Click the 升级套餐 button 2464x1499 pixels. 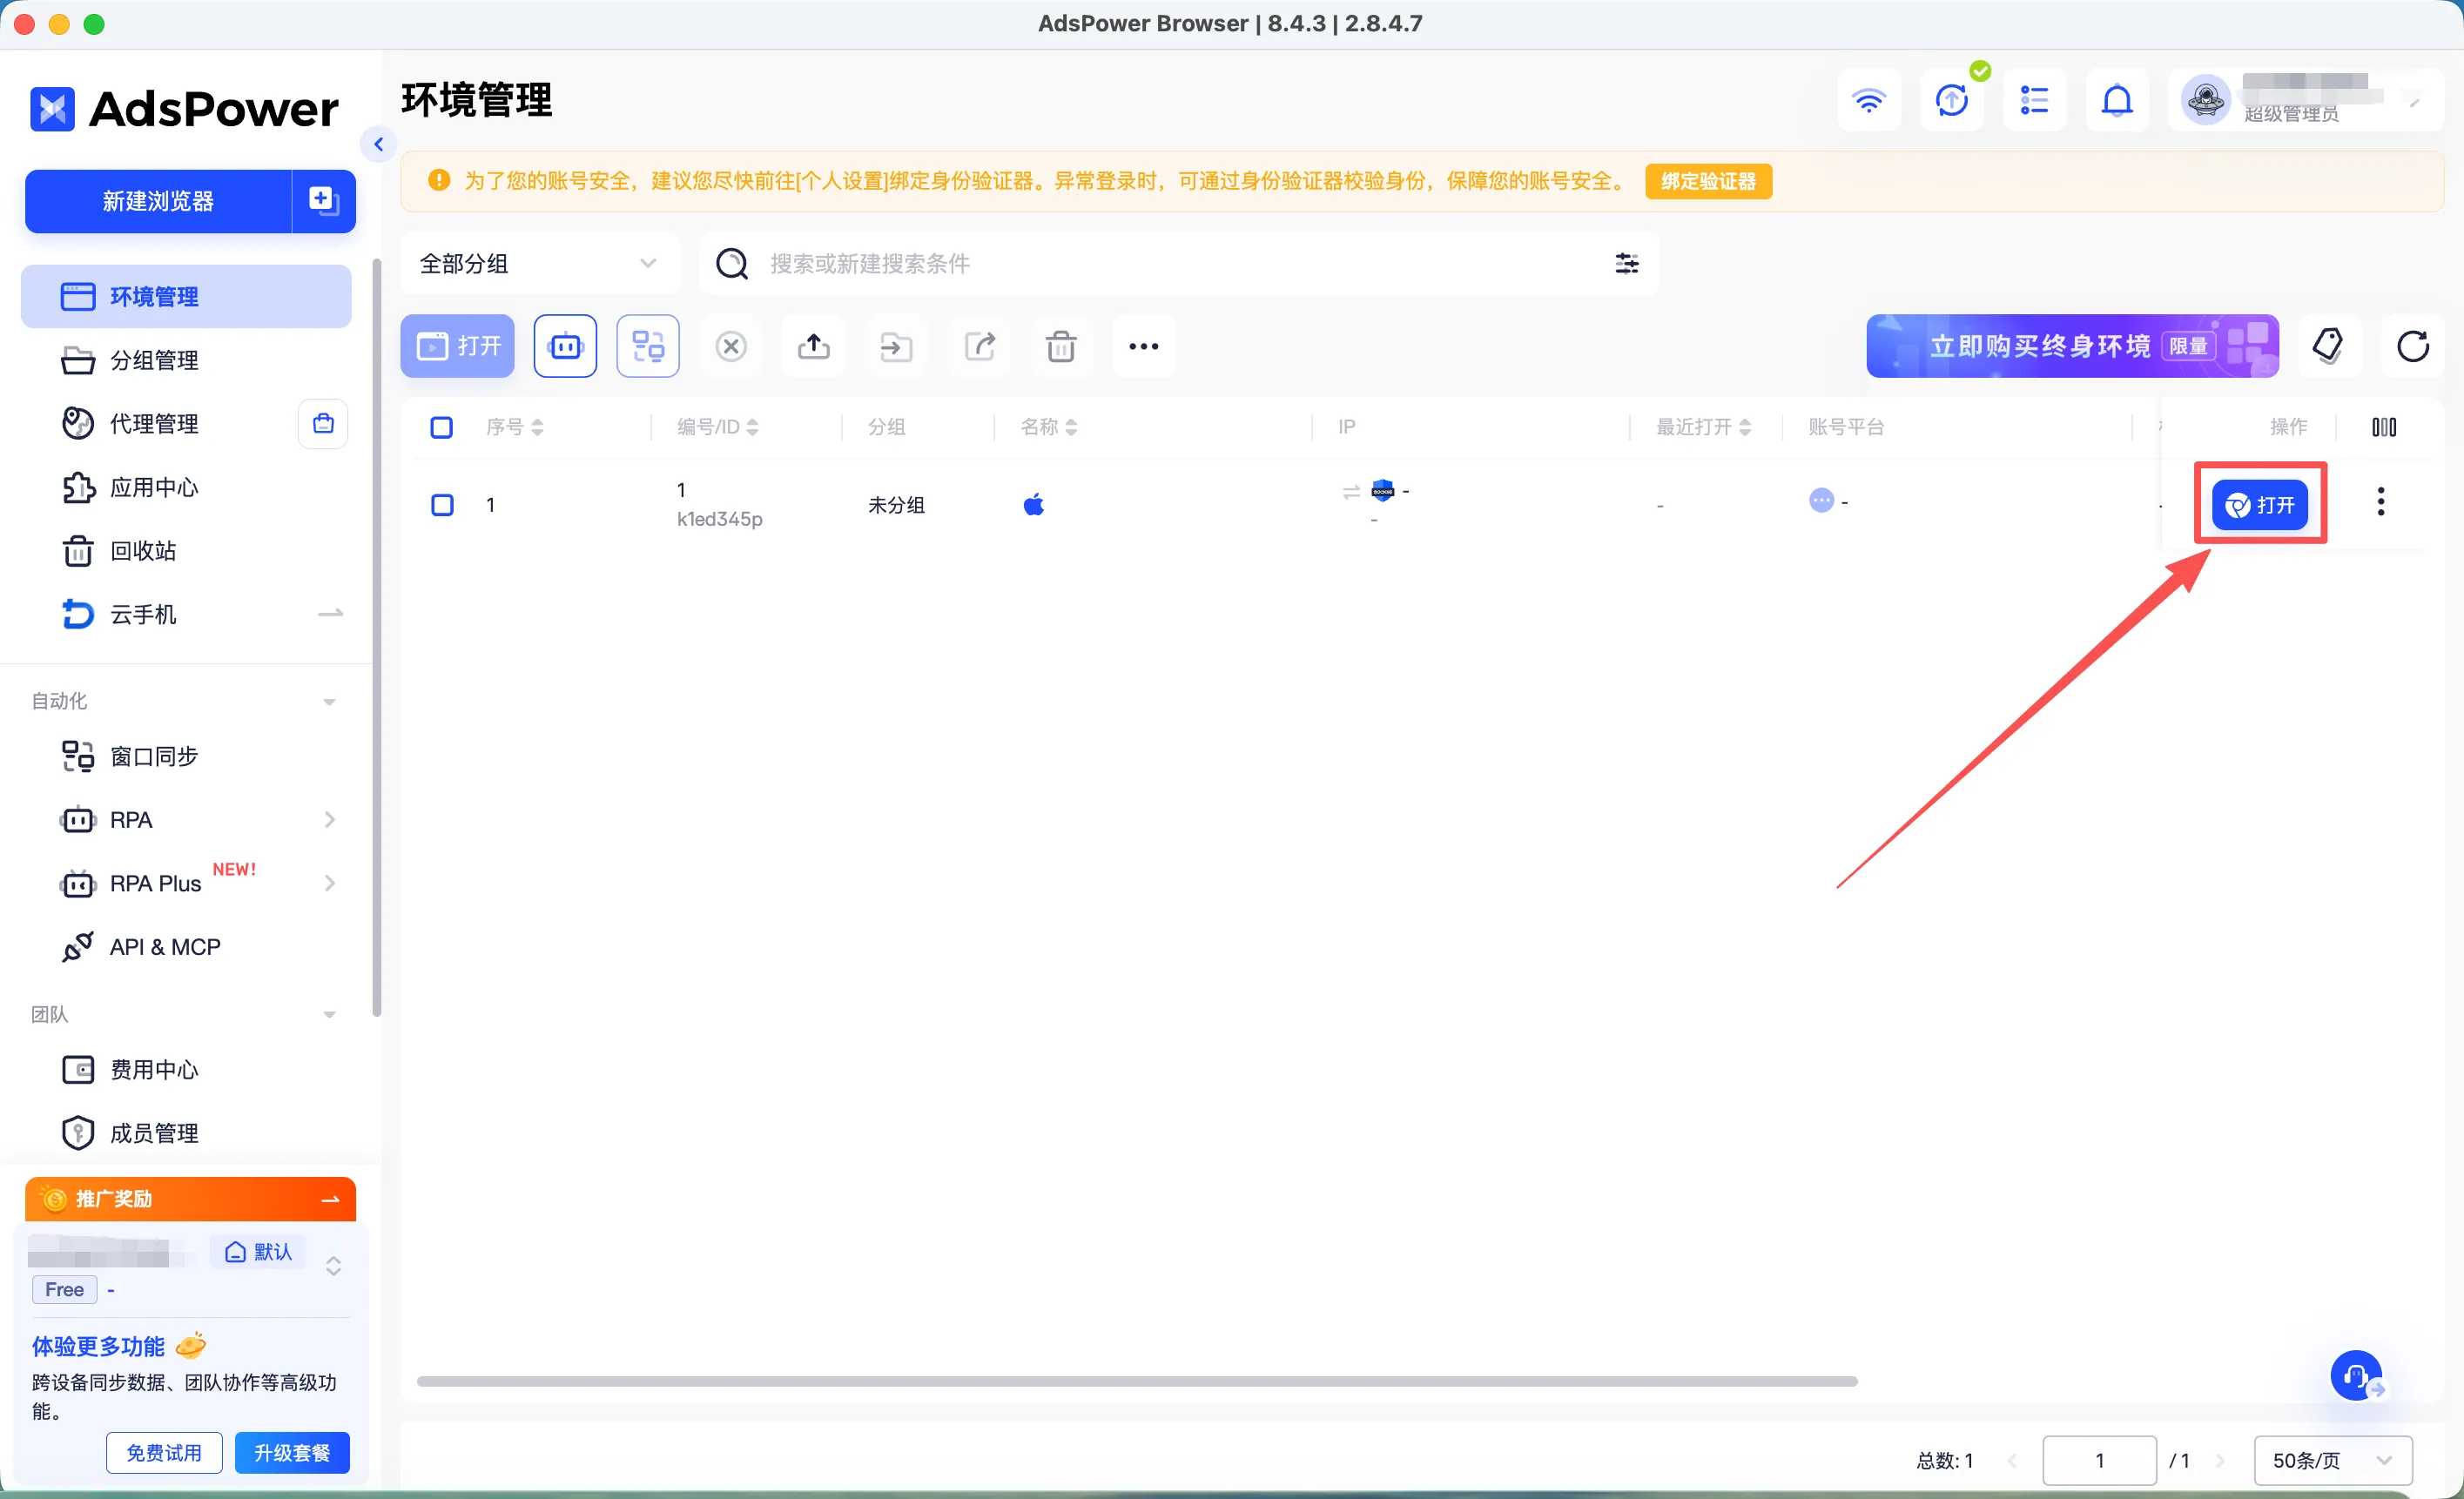pyautogui.click(x=292, y=1452)
